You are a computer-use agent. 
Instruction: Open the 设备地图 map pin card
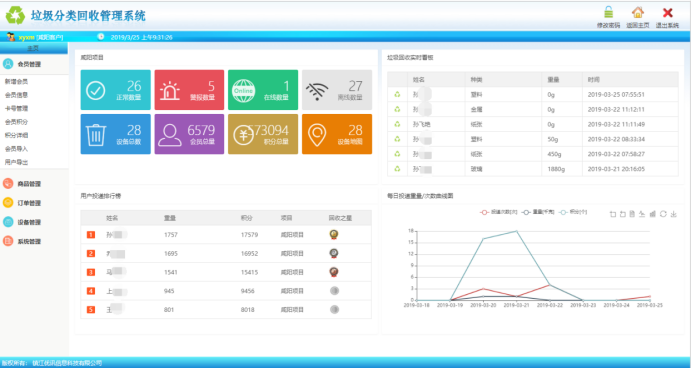click(x=337, y=134)
